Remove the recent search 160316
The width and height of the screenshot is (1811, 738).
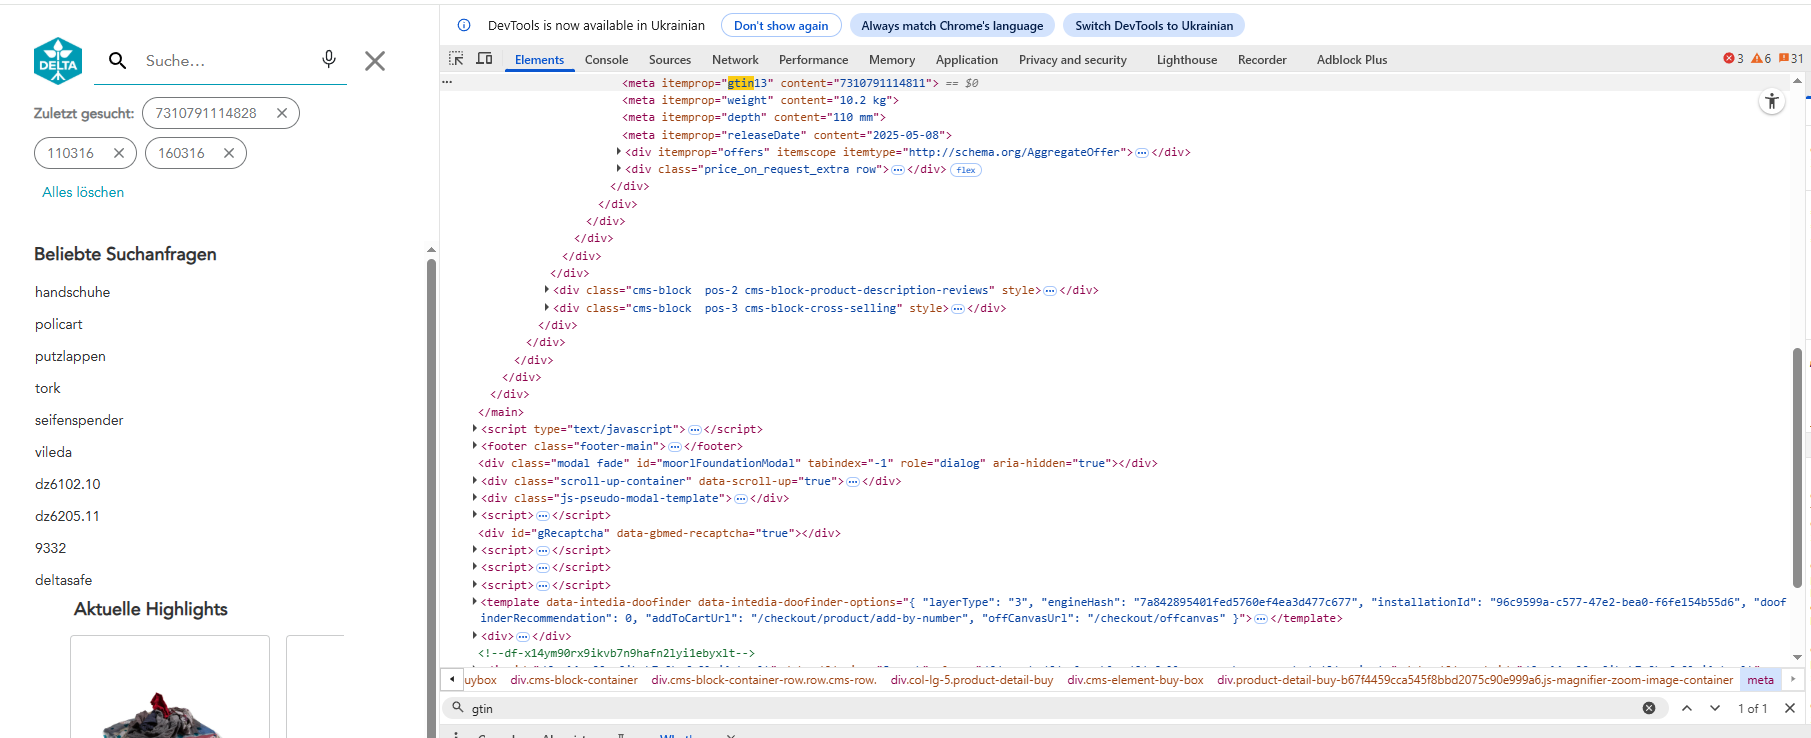tap(229, 153)
